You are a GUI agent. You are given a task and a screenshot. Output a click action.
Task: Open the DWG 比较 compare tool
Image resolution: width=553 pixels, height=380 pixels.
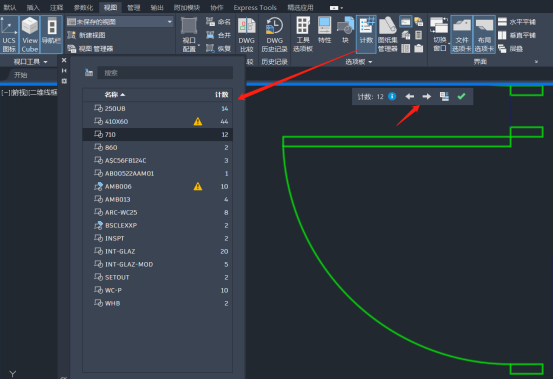click(x=247, y=35)
